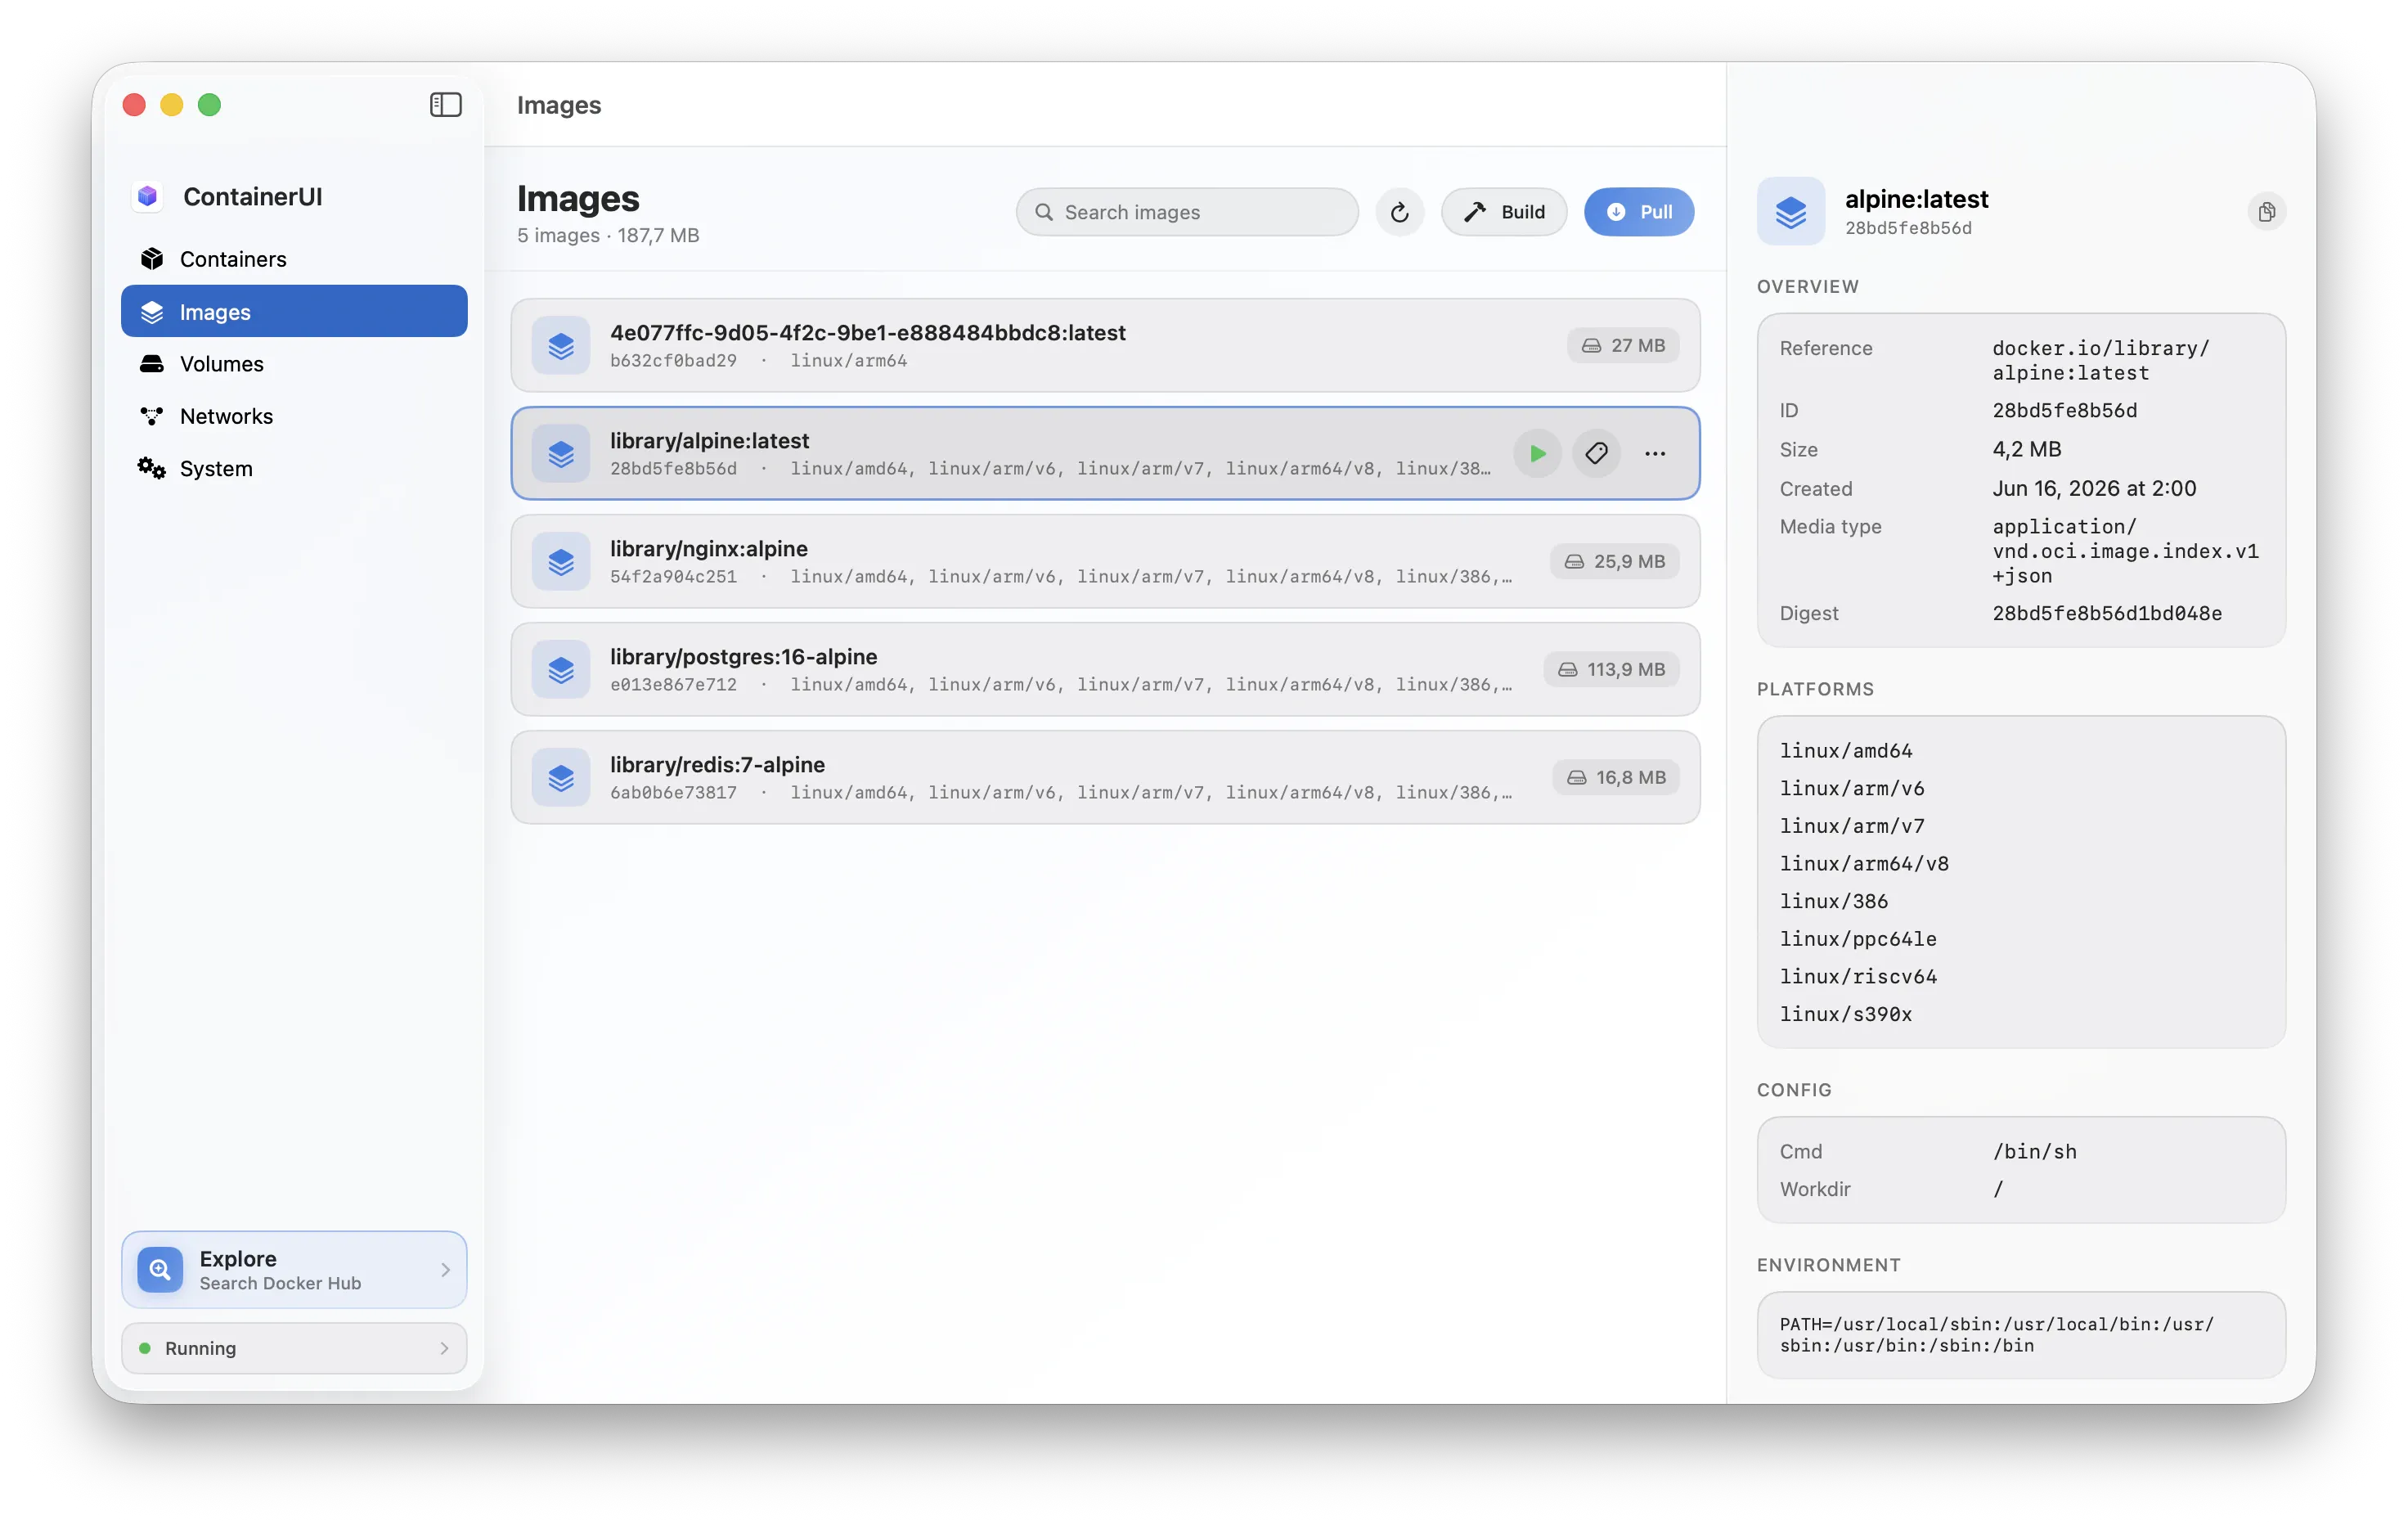The image size is (2408, 1525).
Task: Click the ID value 28bd5fe8b56d in Overview
Action: [2064, 411]
